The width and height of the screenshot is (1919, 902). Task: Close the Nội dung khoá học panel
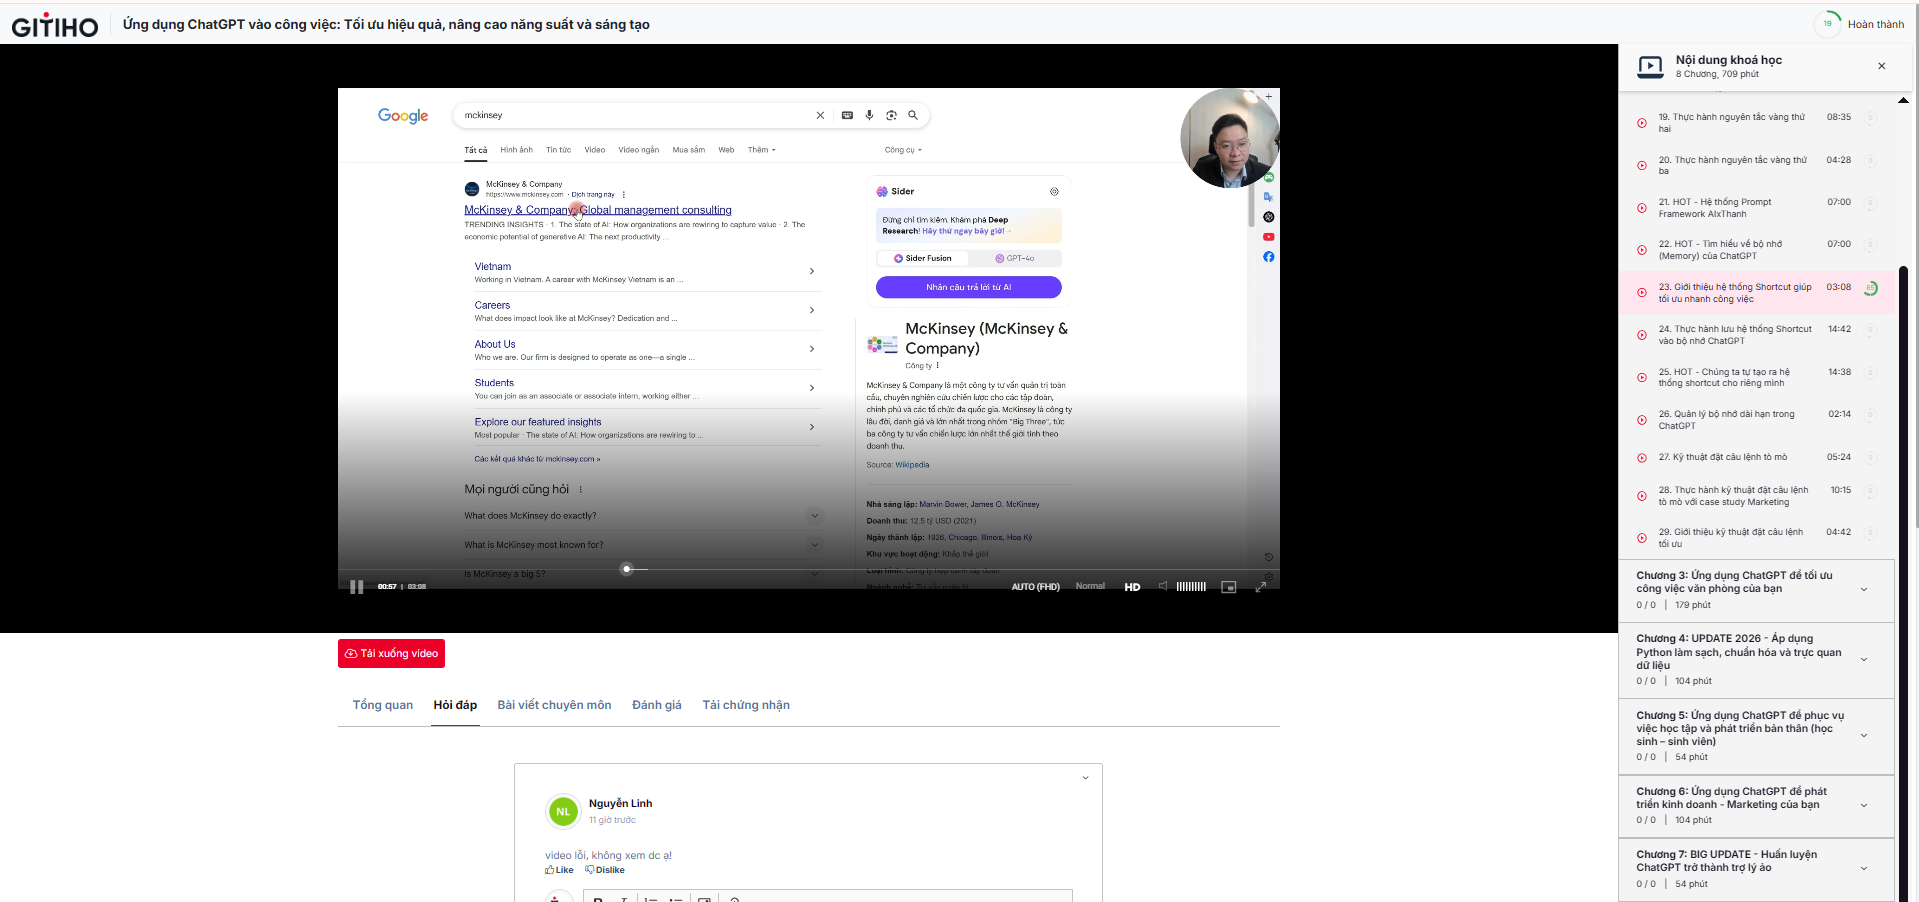(1881, 66)
